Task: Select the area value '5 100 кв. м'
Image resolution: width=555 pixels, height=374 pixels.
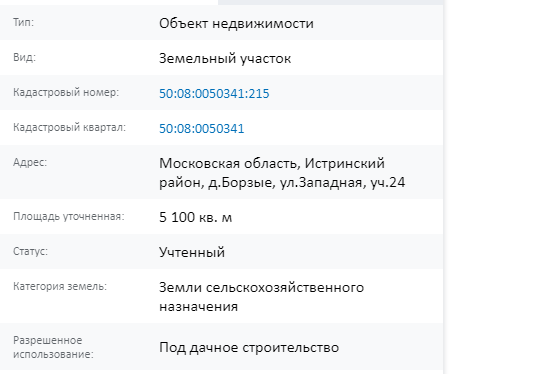Action: 195,217
